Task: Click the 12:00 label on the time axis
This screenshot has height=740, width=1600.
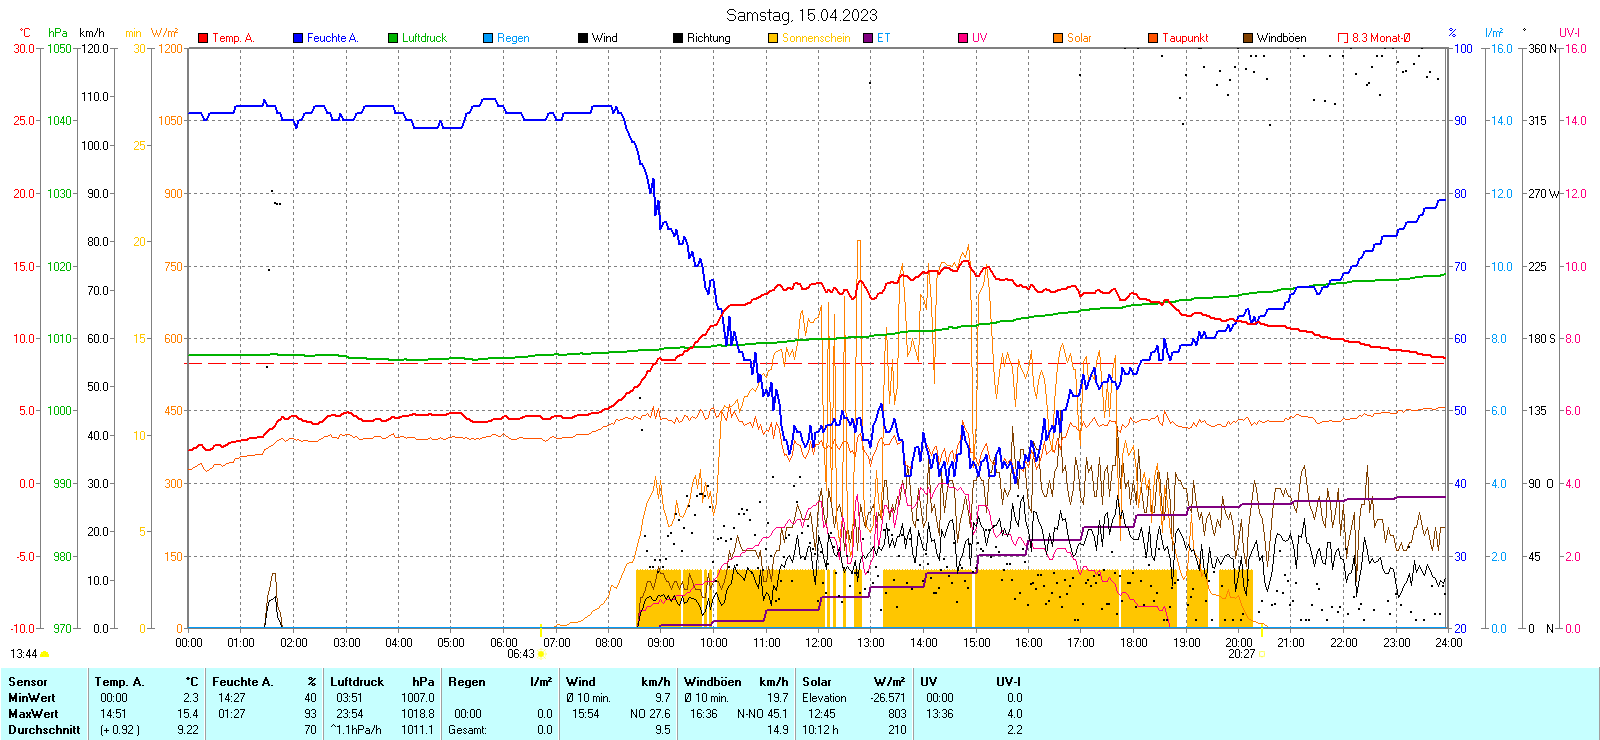Action: 819,643
